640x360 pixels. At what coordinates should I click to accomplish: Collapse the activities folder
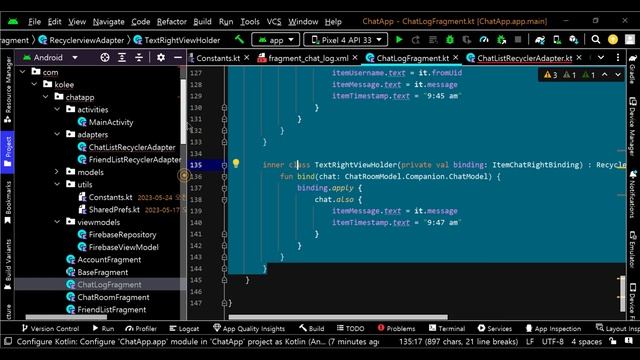tap(58, 109)
